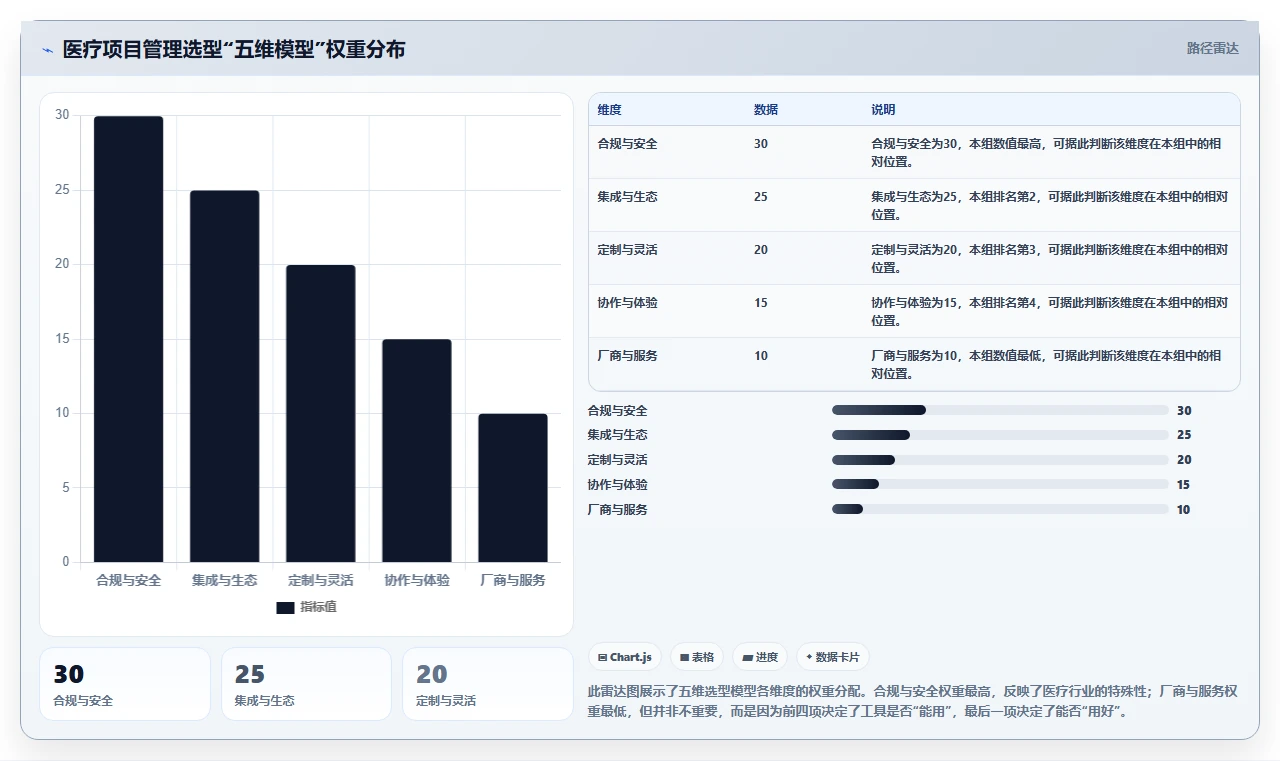Image resolution: width=1280 pixels, height=761 pixels.
Task: Toggle the 指标值 legend item
Action: (307, 607)
